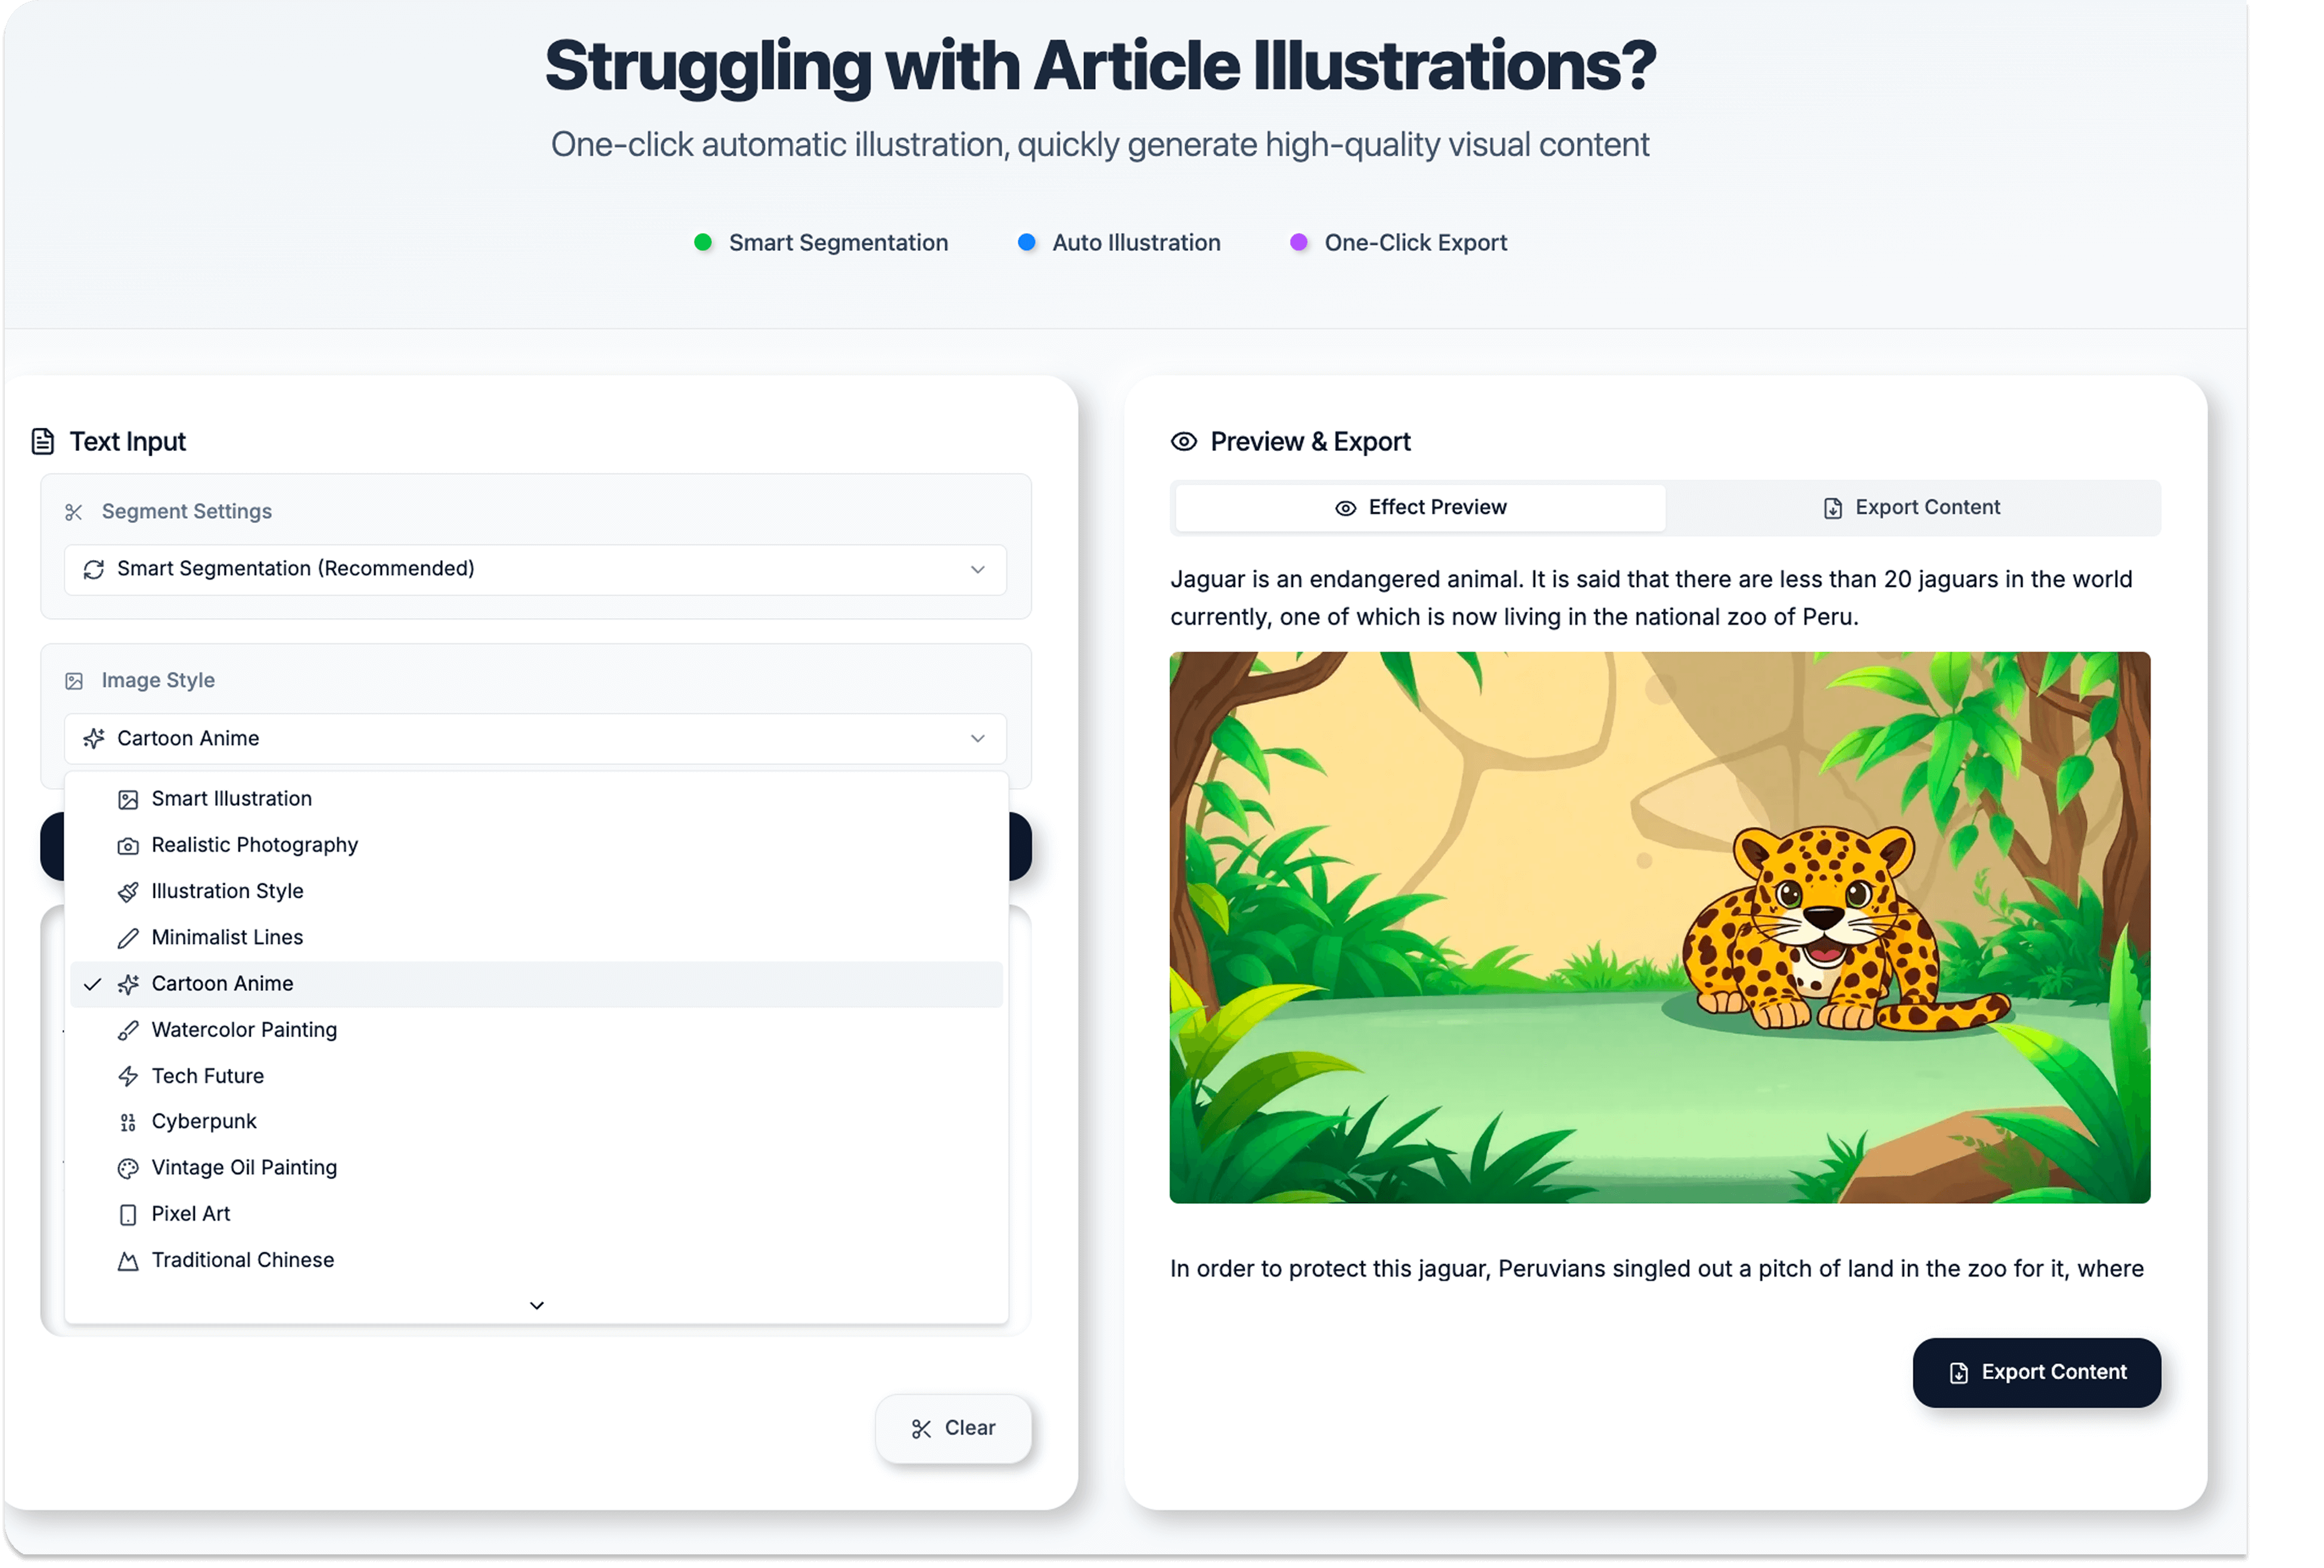
Task: Click the scissors icon beside Segment Settings
Action: (75, 512)
